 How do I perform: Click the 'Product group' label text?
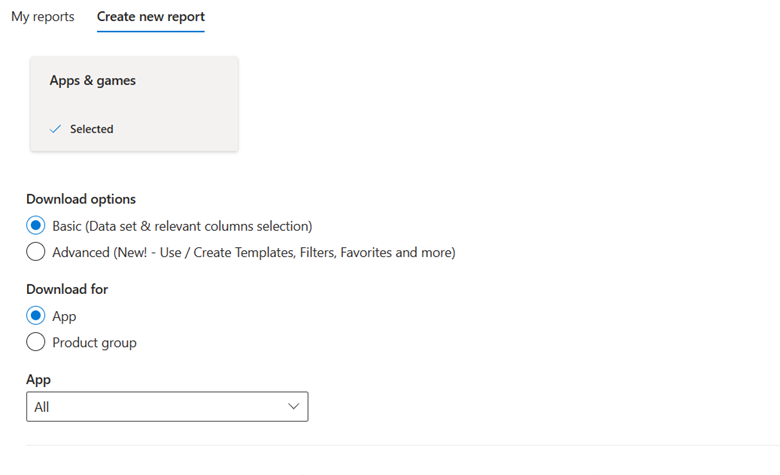pos(94,342)
